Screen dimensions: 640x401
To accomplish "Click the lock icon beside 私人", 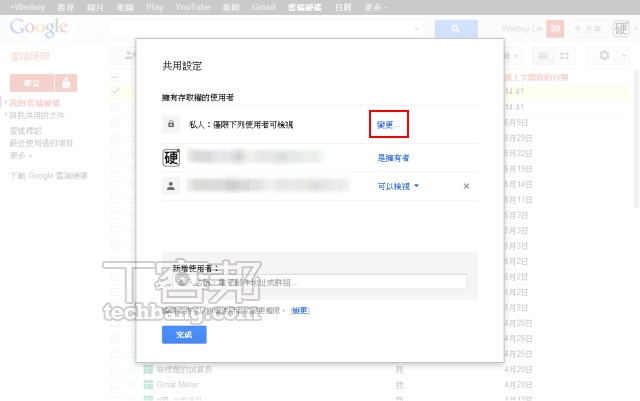I will click(171, 125).
